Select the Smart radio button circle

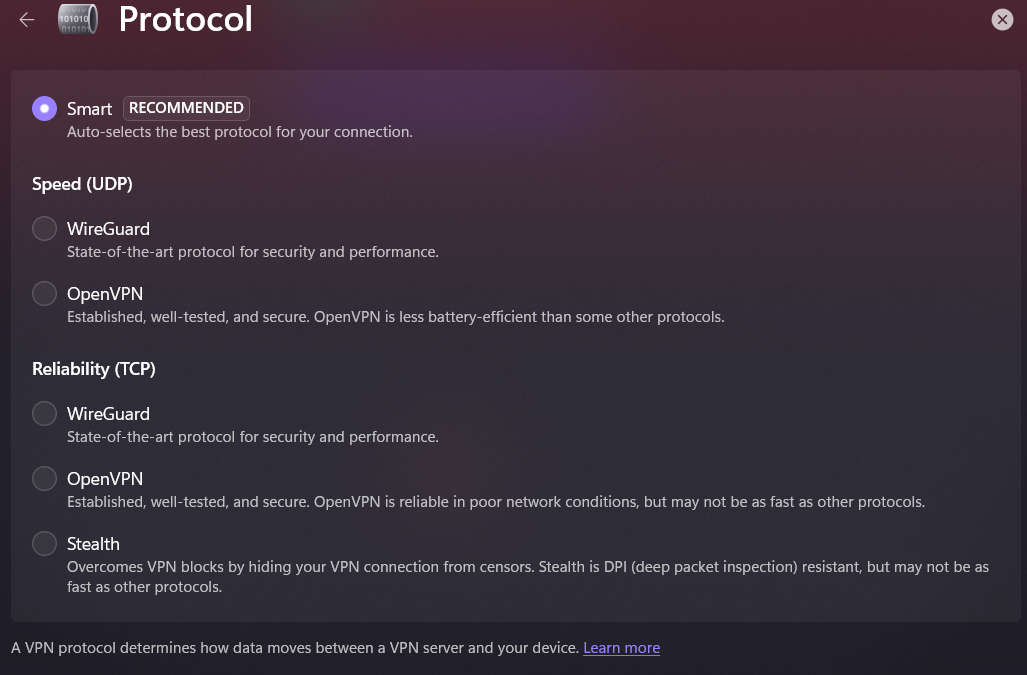(45, 108)
